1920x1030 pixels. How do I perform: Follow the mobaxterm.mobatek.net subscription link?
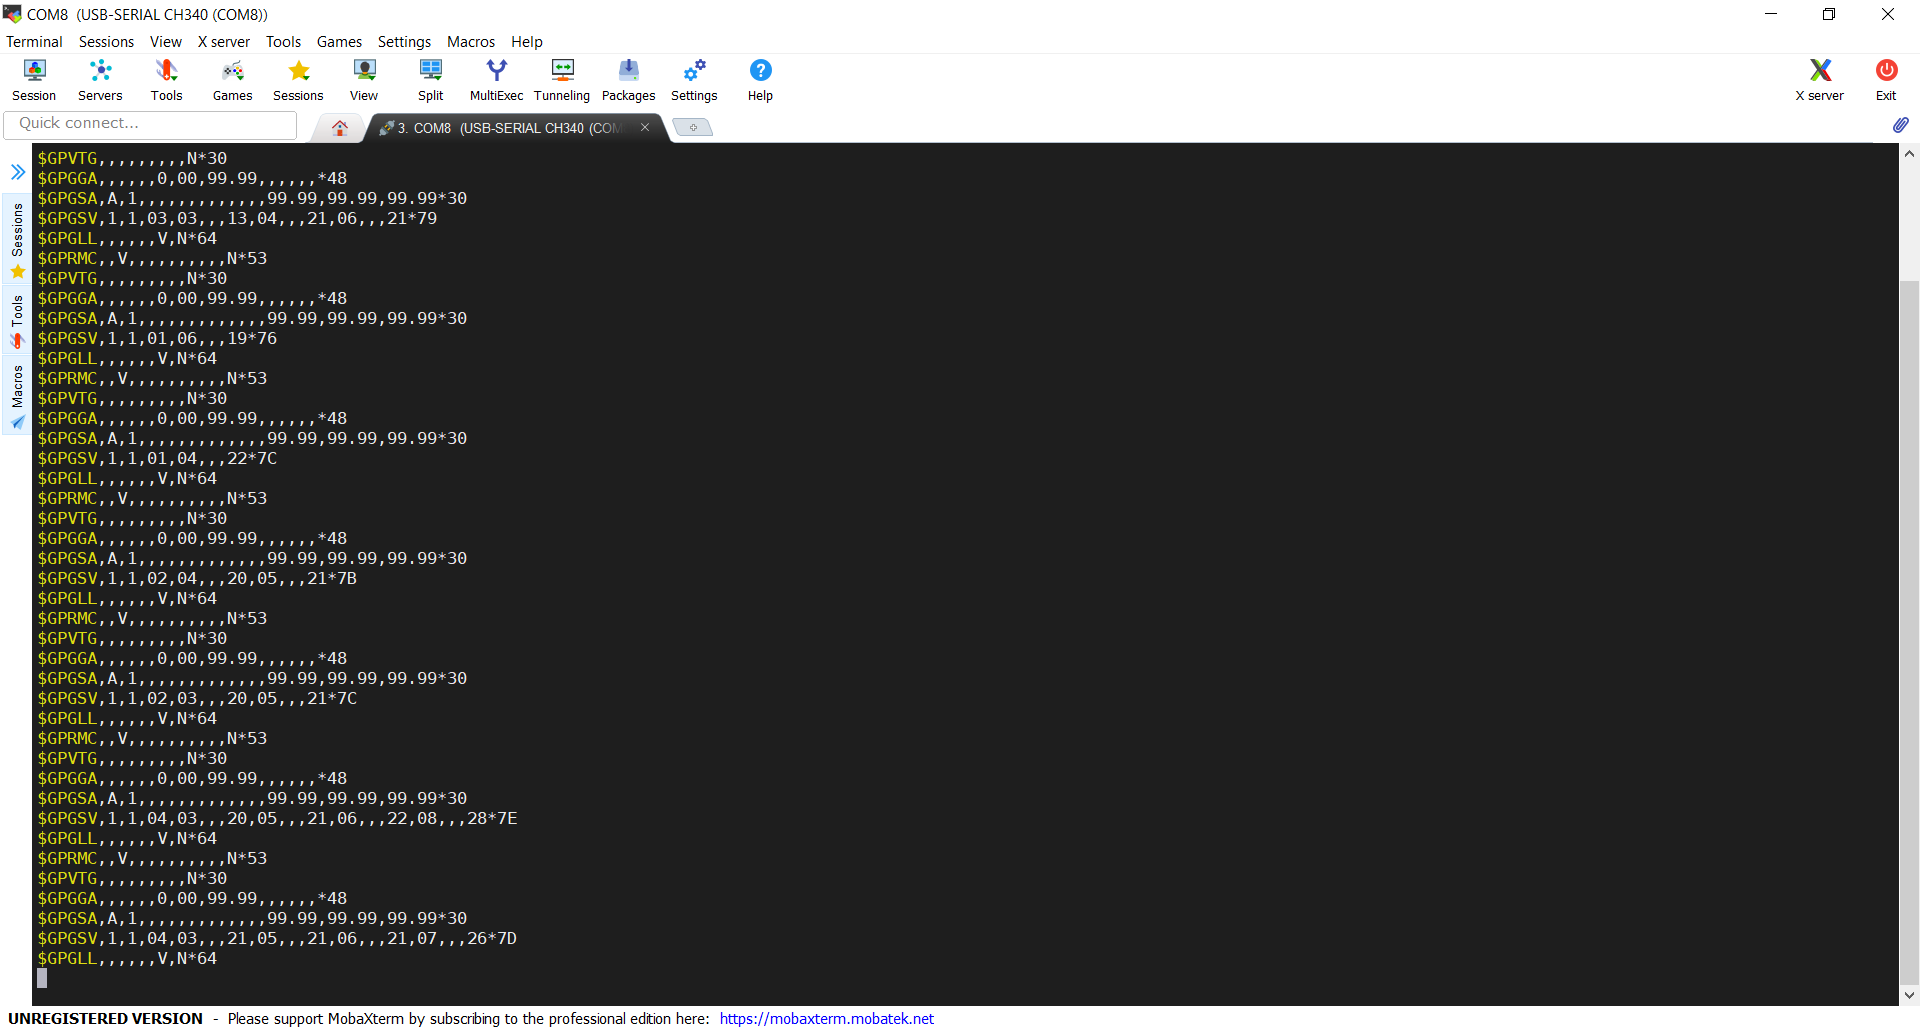click(826, 1018)
